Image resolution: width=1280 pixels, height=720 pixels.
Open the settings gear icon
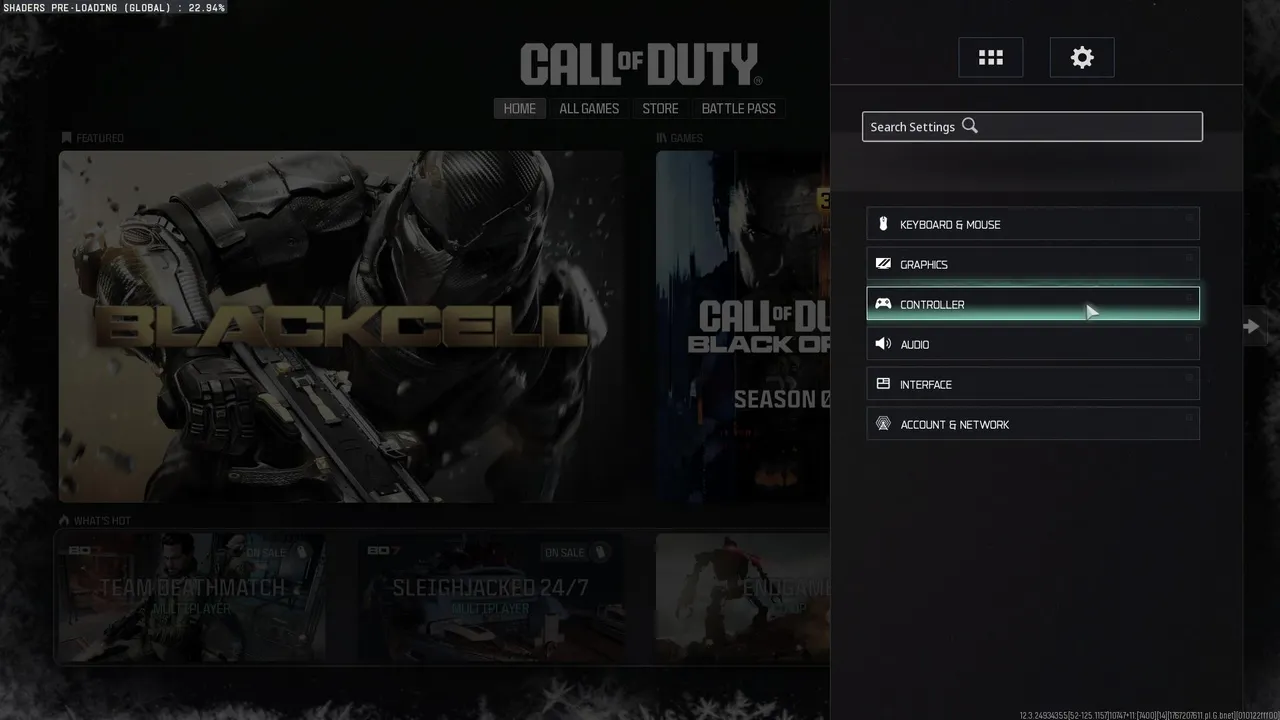click(x=1082, y=57)
